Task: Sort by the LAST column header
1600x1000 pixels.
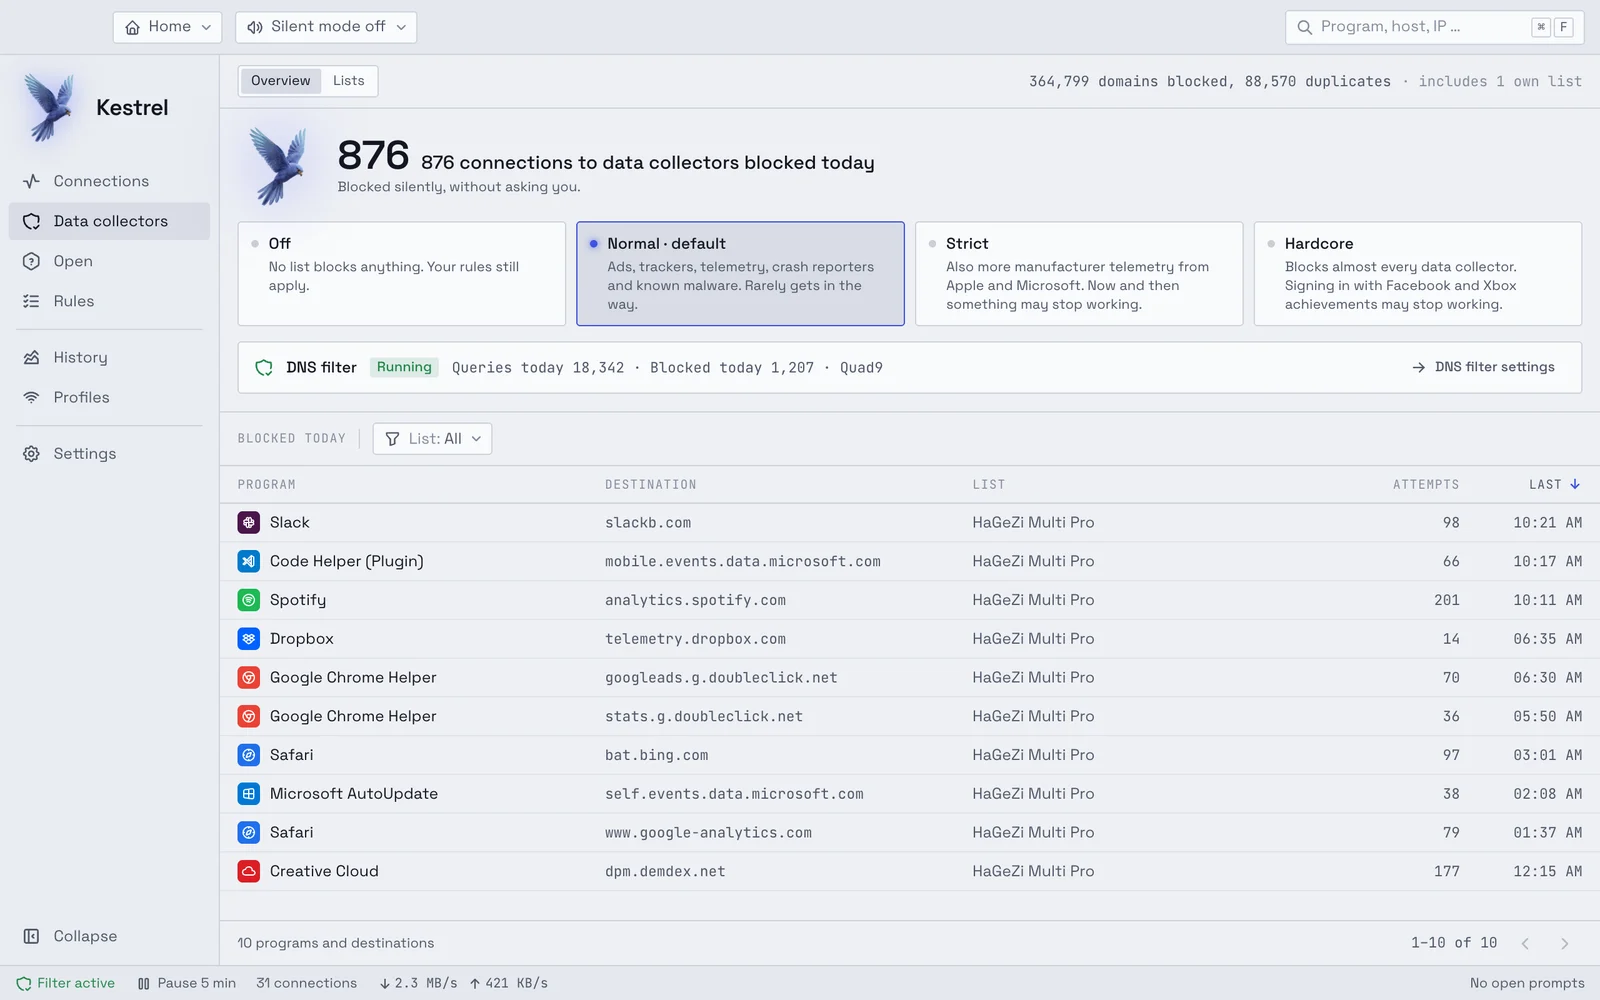Action: (x=1554, y=484)
